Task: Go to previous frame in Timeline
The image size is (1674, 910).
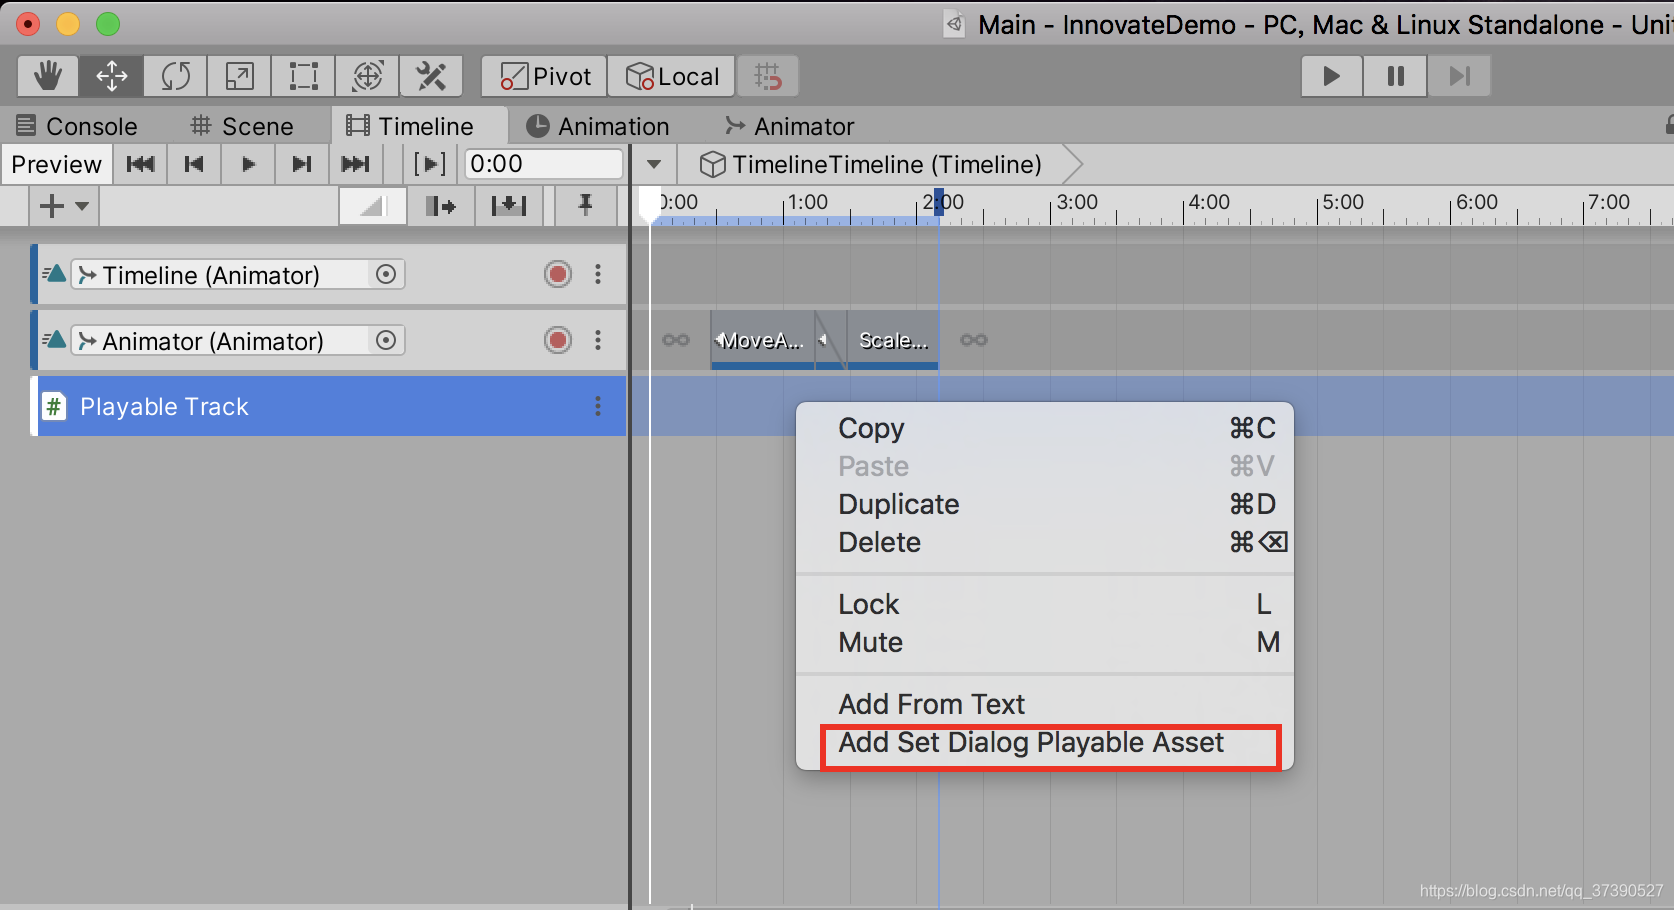Action: click(x=194, y=164)
